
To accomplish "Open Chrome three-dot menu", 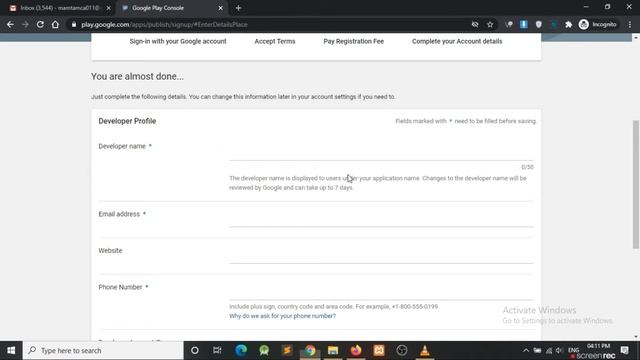I will (x=630, y=24).
